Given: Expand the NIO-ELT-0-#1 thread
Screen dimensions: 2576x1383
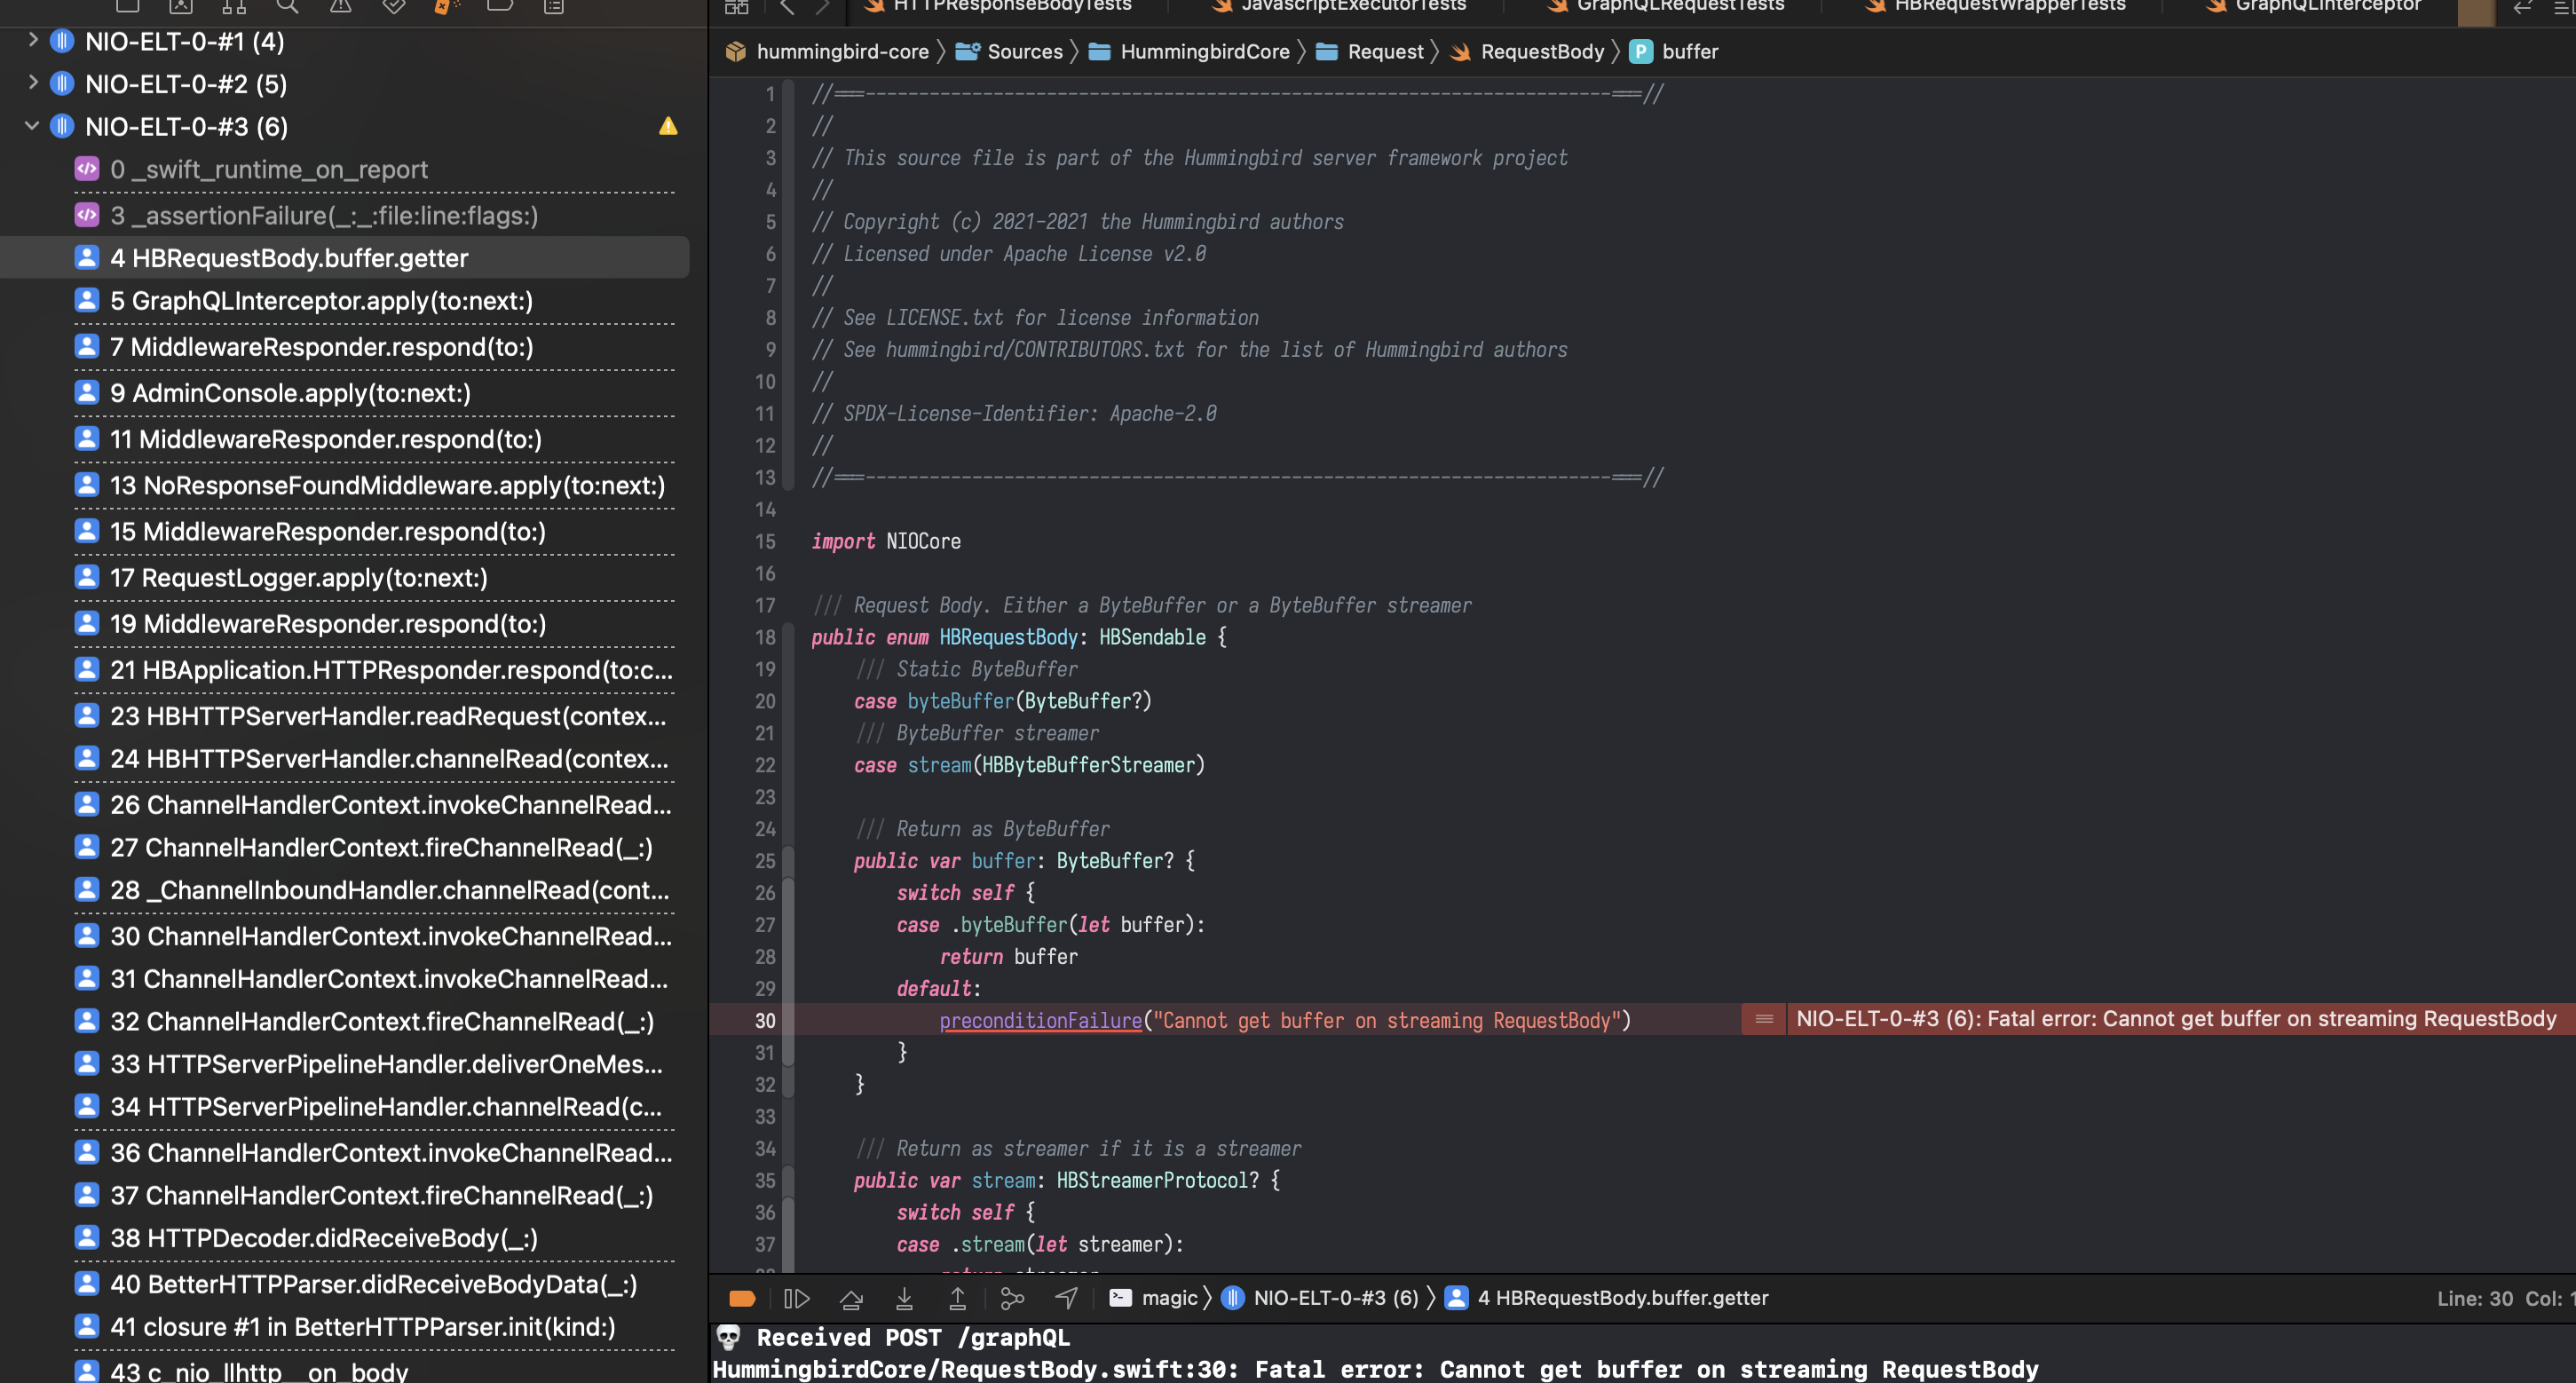Looking at the screenshot, I should pyautogui.click(x=31, y=41).
